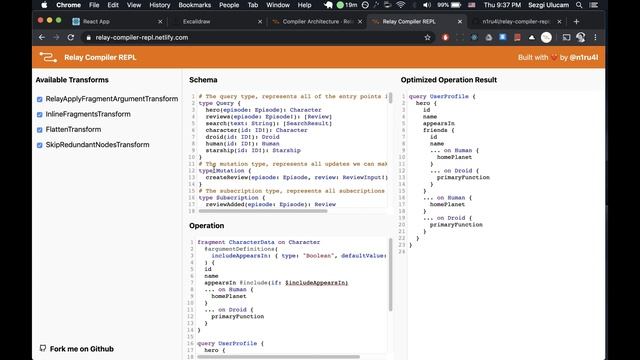Open @n1ru4l author link

click(x=584, y=58)
